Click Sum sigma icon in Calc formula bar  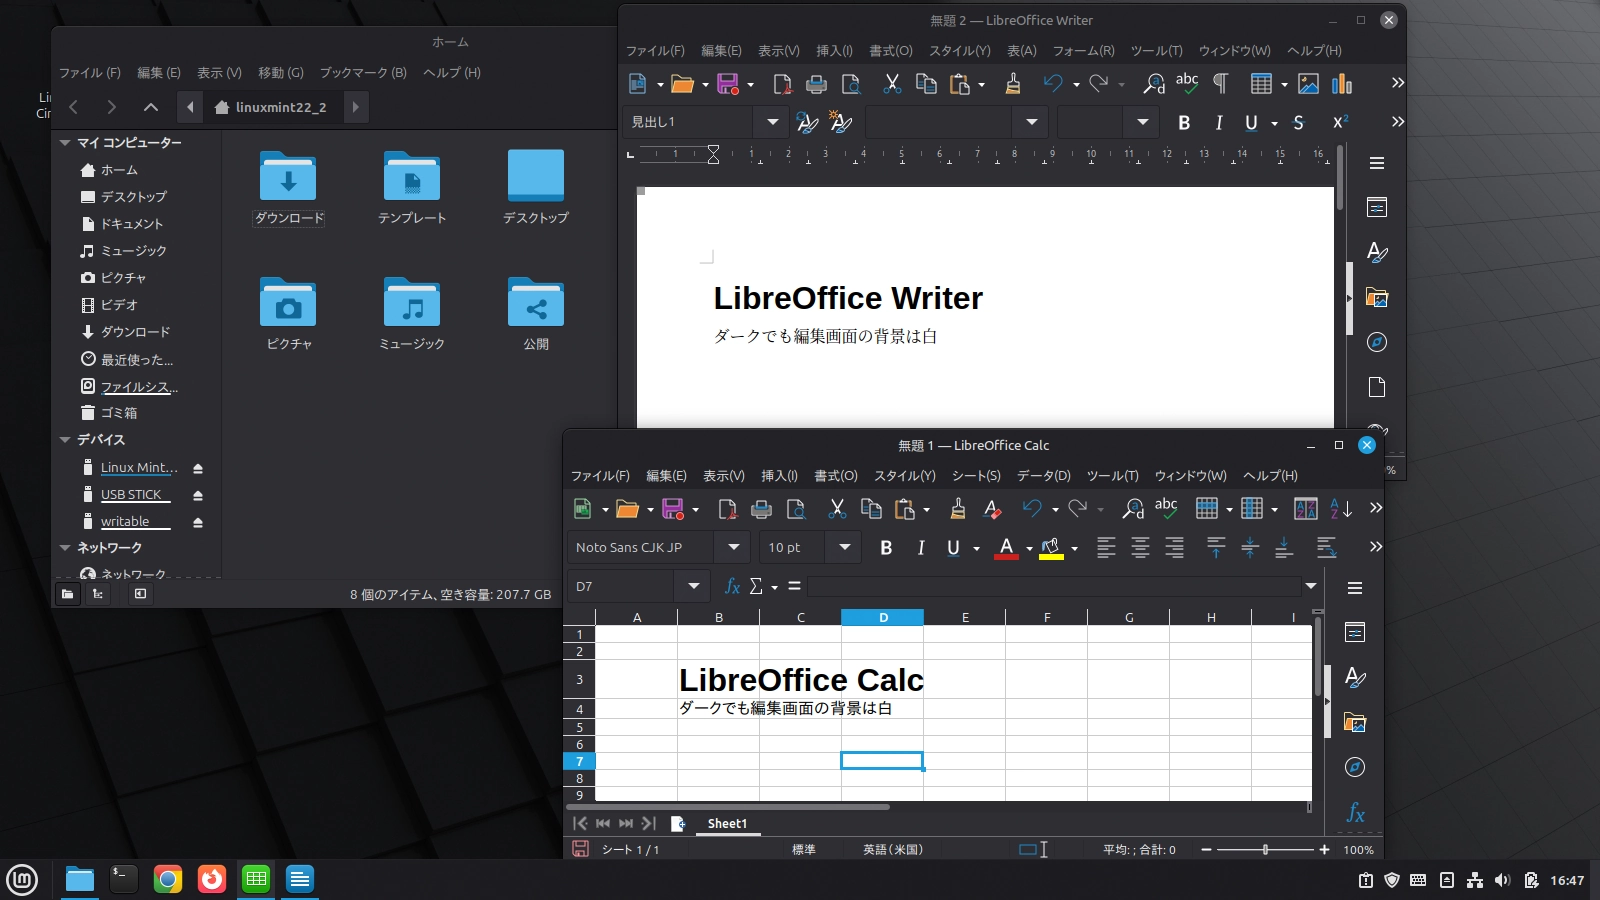(756, 586)
